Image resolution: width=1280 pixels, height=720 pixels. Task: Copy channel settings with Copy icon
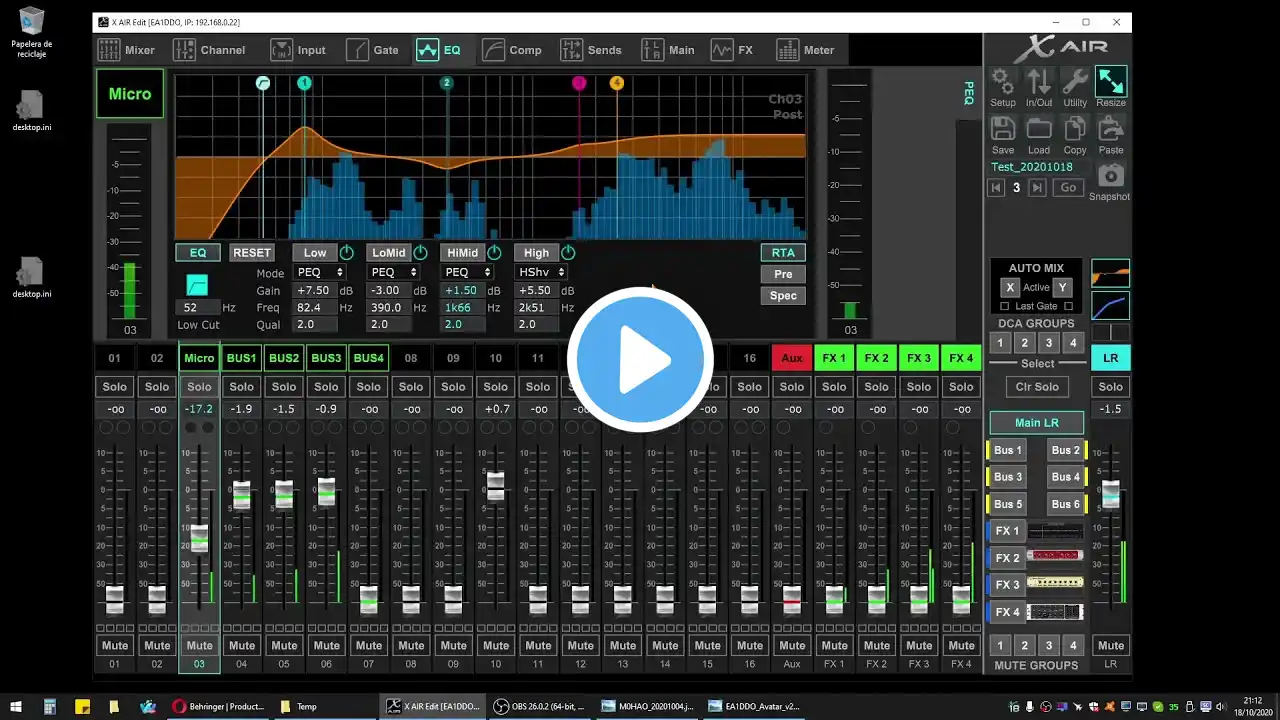click(x=1075, y=129)
